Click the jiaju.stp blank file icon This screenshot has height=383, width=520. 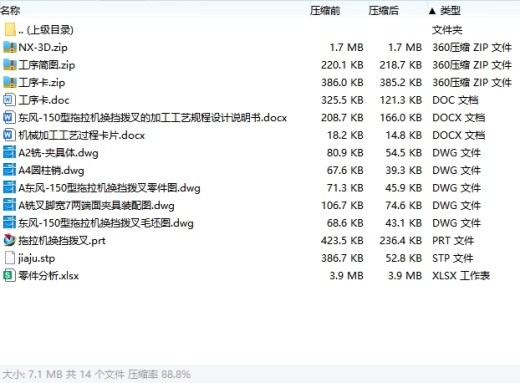[10, 258]
